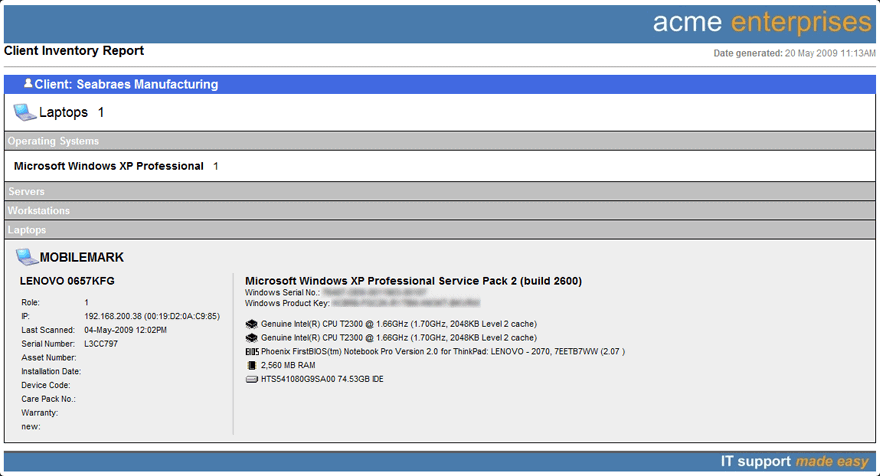Click the Date generated timestamp
880x476 pixels.
[x=794, y=53]
